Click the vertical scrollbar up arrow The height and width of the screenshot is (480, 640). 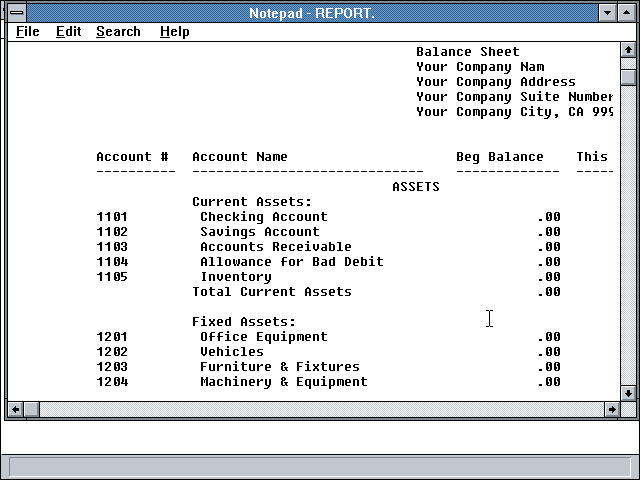(628, 50)
